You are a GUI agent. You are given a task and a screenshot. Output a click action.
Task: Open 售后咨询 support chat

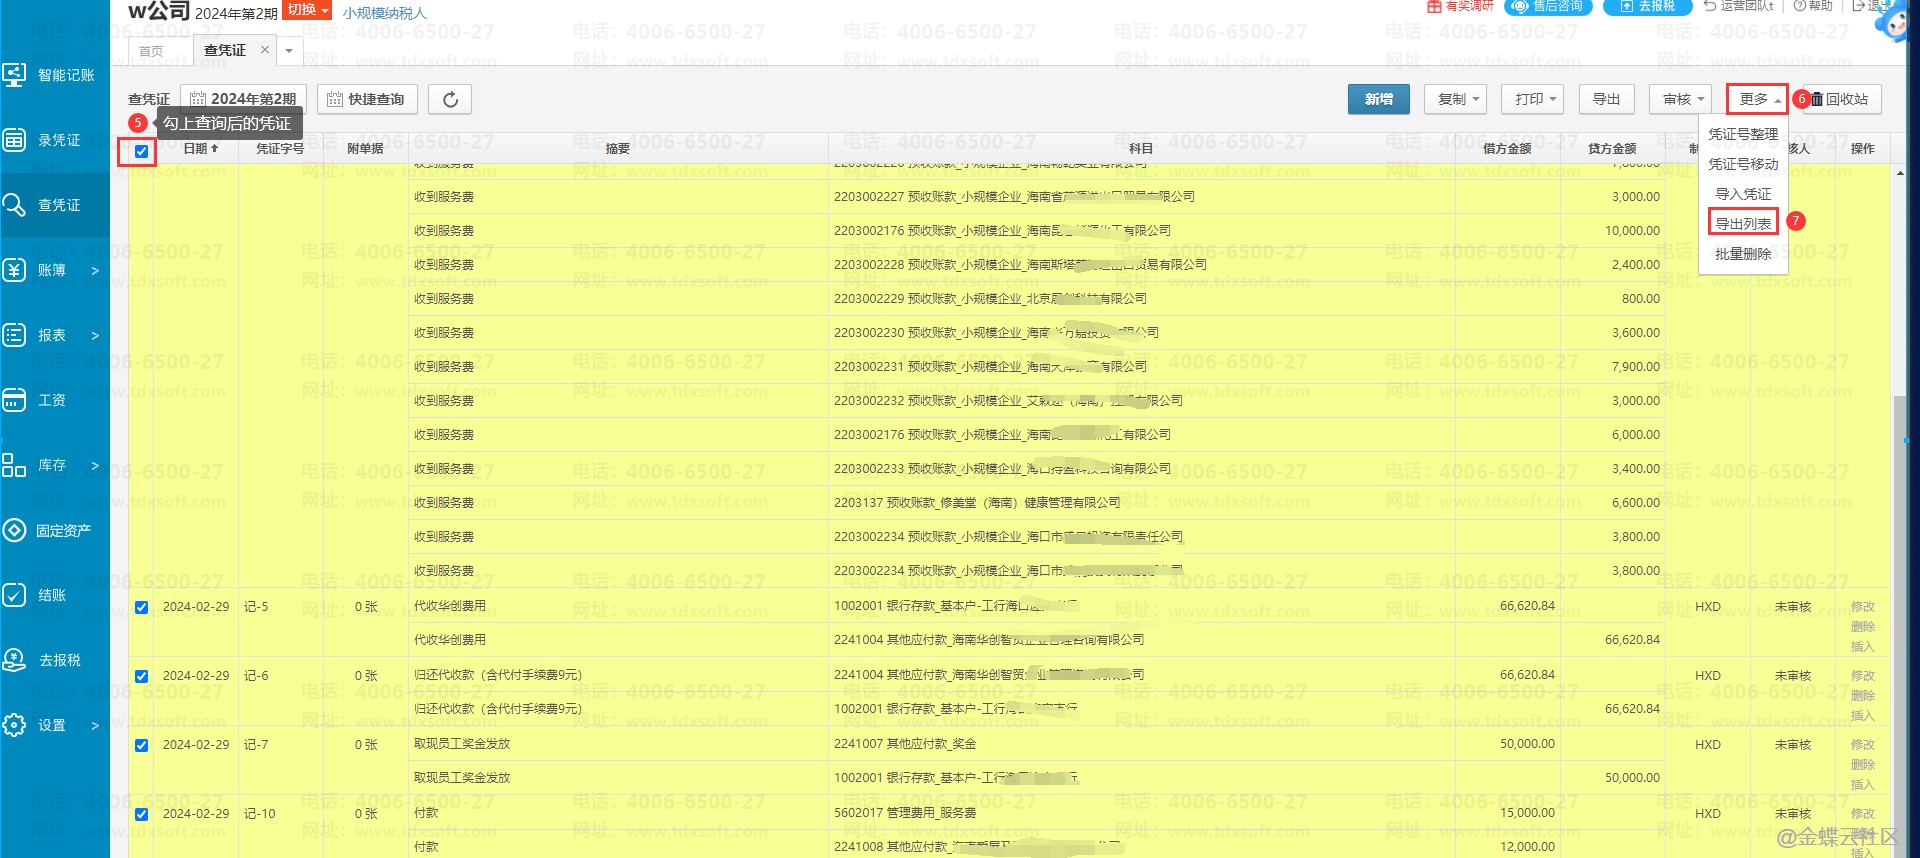[x=1550, y=6]
